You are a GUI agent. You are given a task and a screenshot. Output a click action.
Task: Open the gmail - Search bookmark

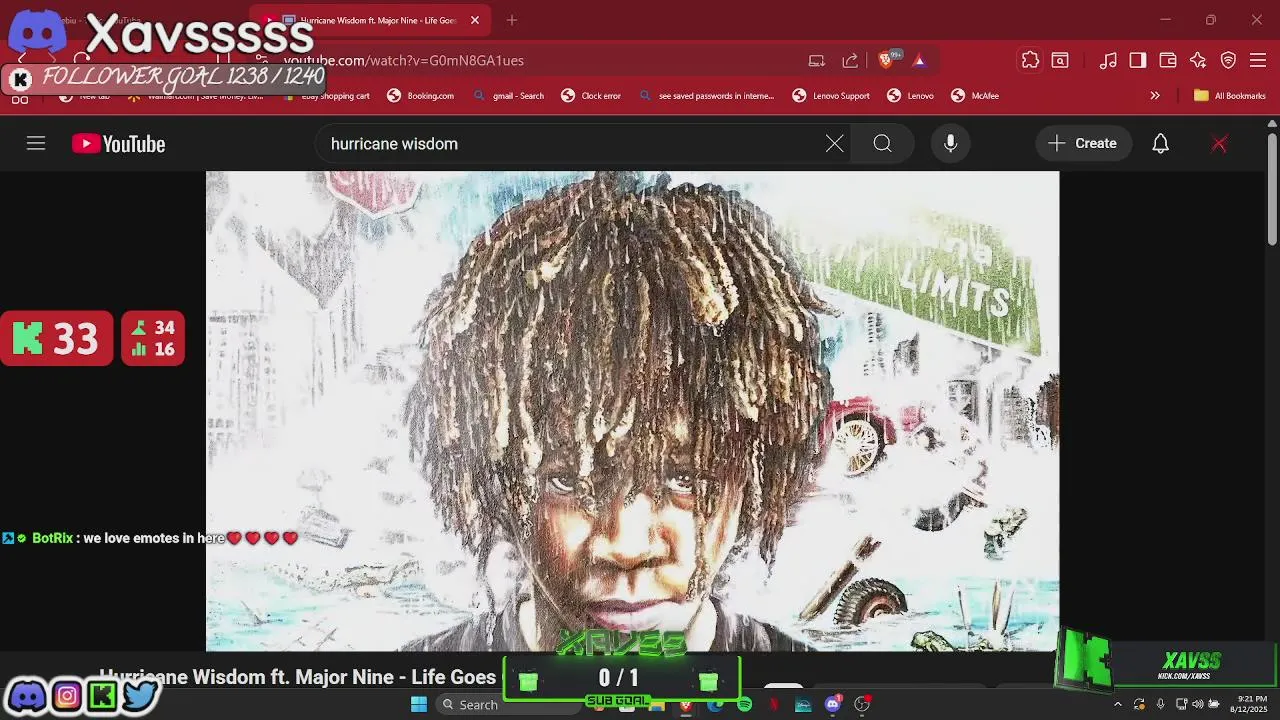point(509,96)
